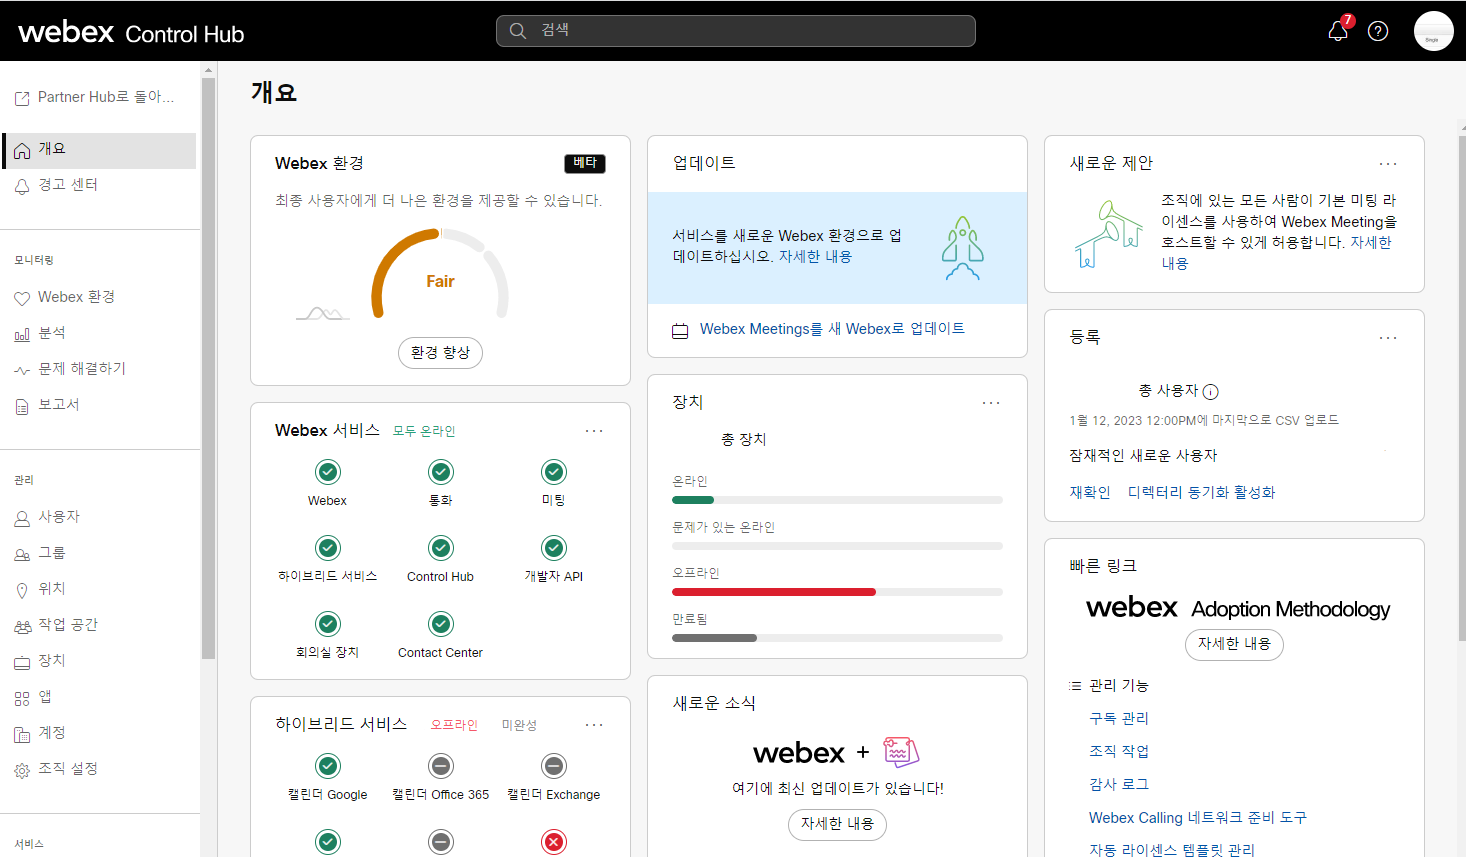The image size is (1466, 857).
Task: Open 경고 센터 in the sidebar
Action: point(99,185)
